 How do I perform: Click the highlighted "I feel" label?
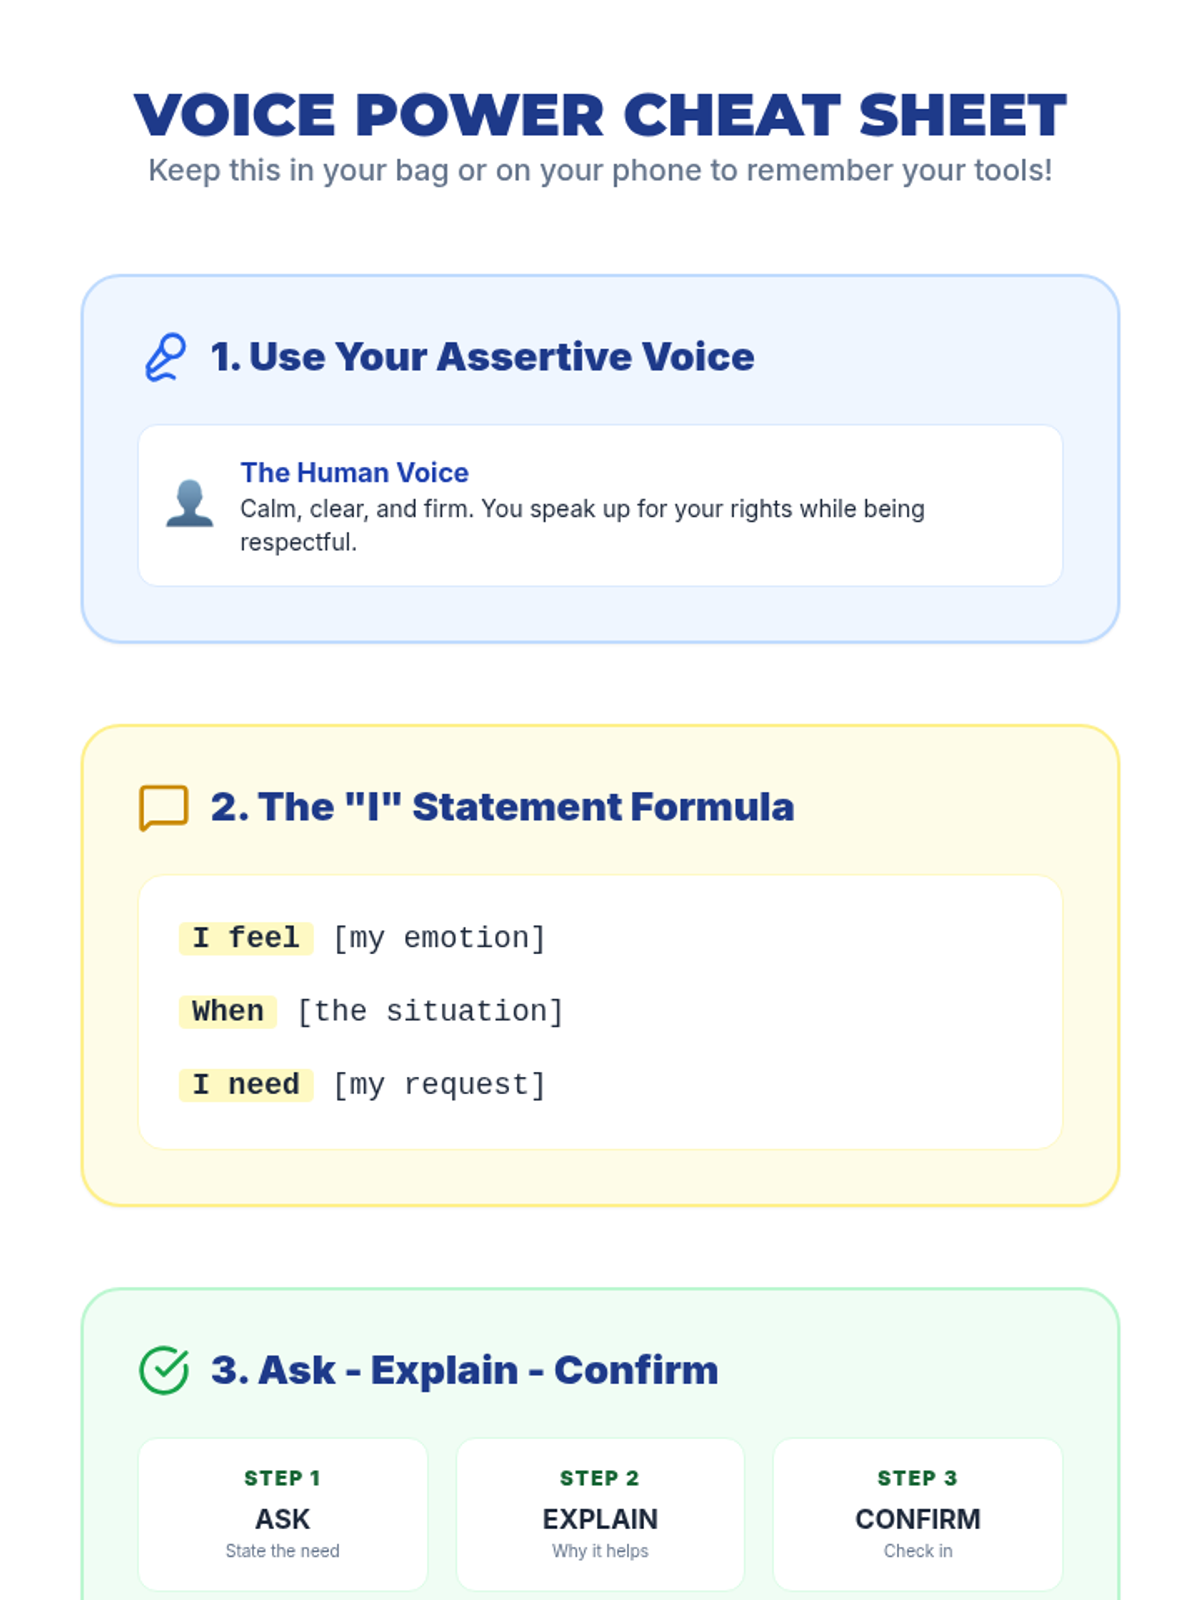(246, 938)
